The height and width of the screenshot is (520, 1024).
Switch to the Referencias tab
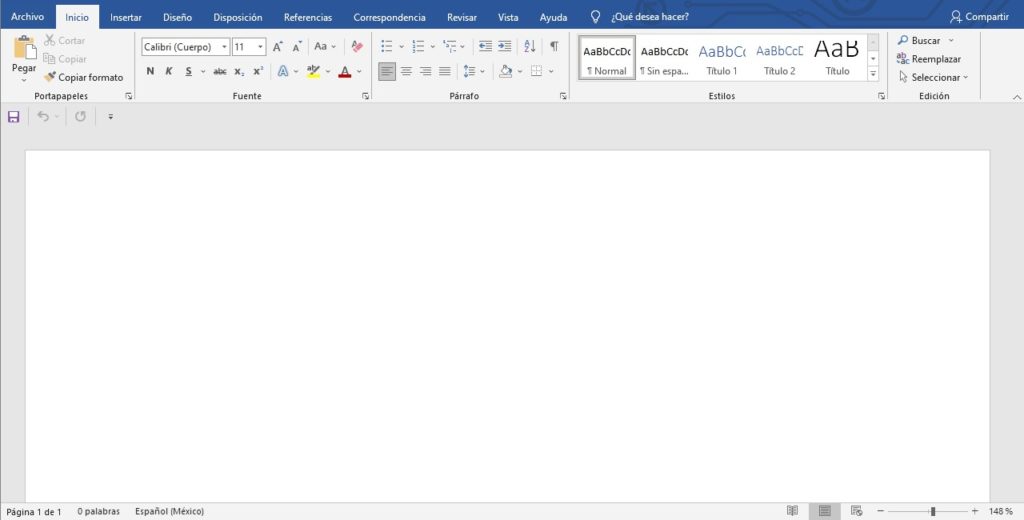308,17
